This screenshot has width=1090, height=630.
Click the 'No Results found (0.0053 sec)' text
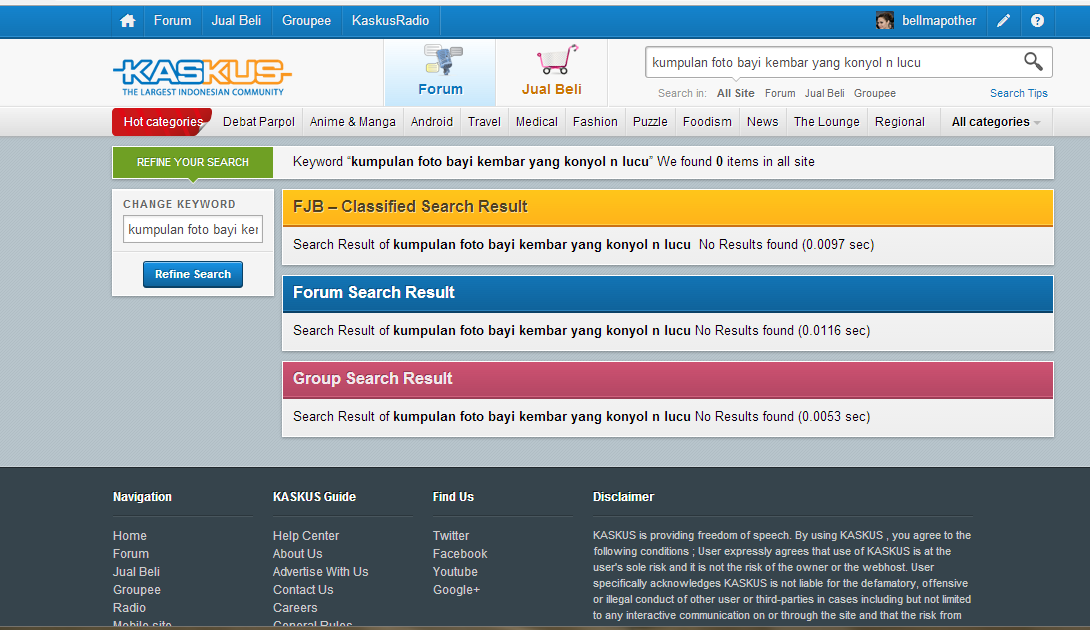[783, 417]
